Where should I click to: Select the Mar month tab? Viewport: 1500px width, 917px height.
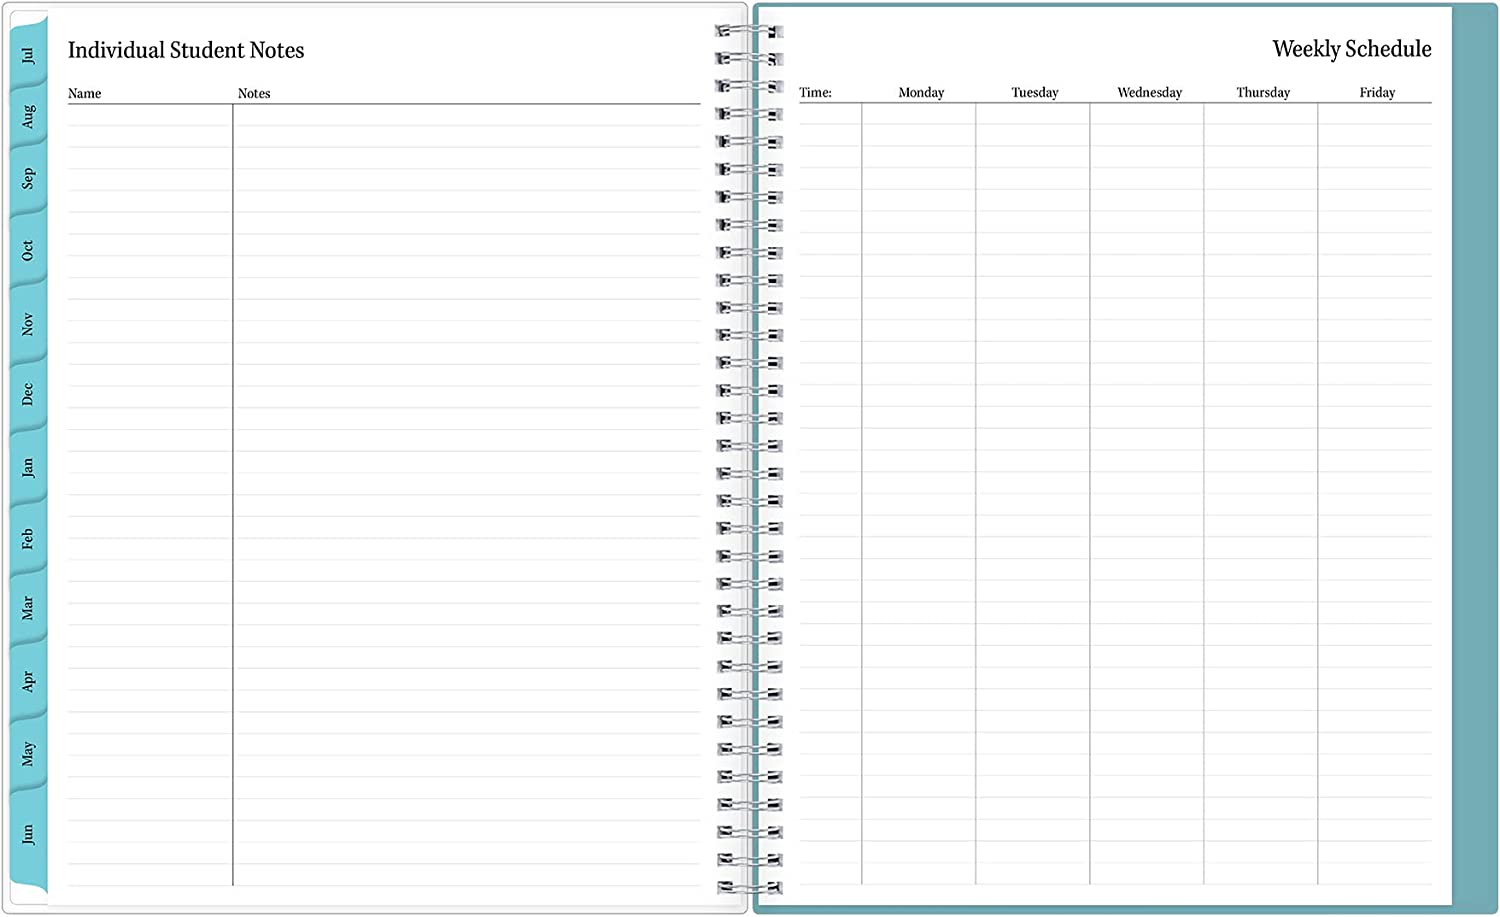tap(28, 609)
